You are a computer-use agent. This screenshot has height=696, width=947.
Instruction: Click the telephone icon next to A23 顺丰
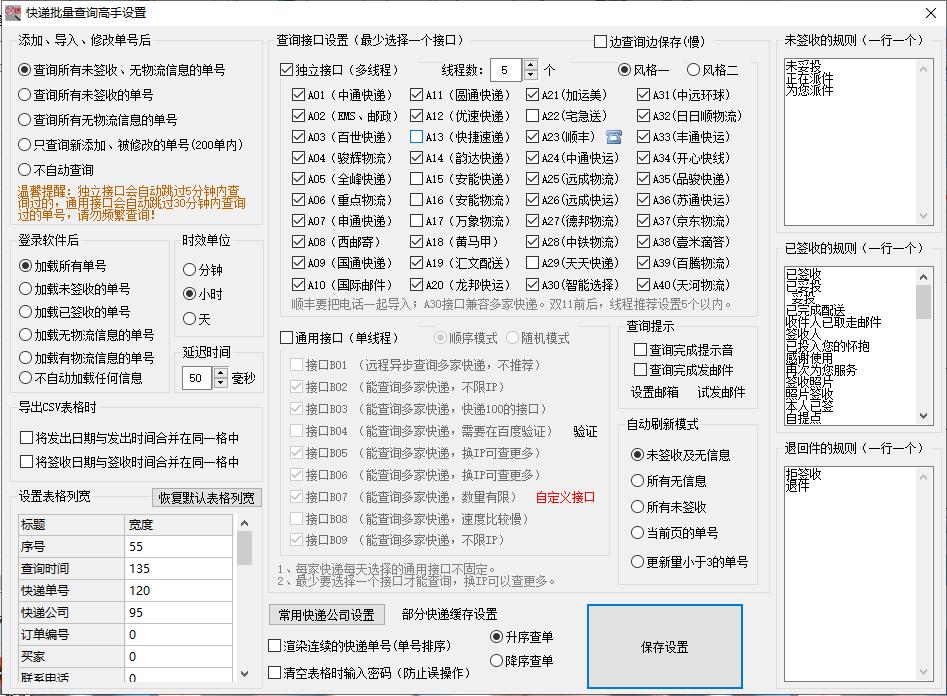click(614, 137)
